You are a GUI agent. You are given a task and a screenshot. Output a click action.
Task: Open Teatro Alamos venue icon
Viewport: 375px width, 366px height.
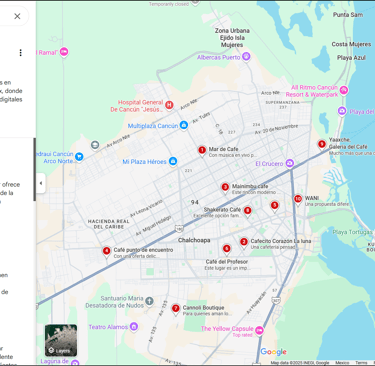134,327
